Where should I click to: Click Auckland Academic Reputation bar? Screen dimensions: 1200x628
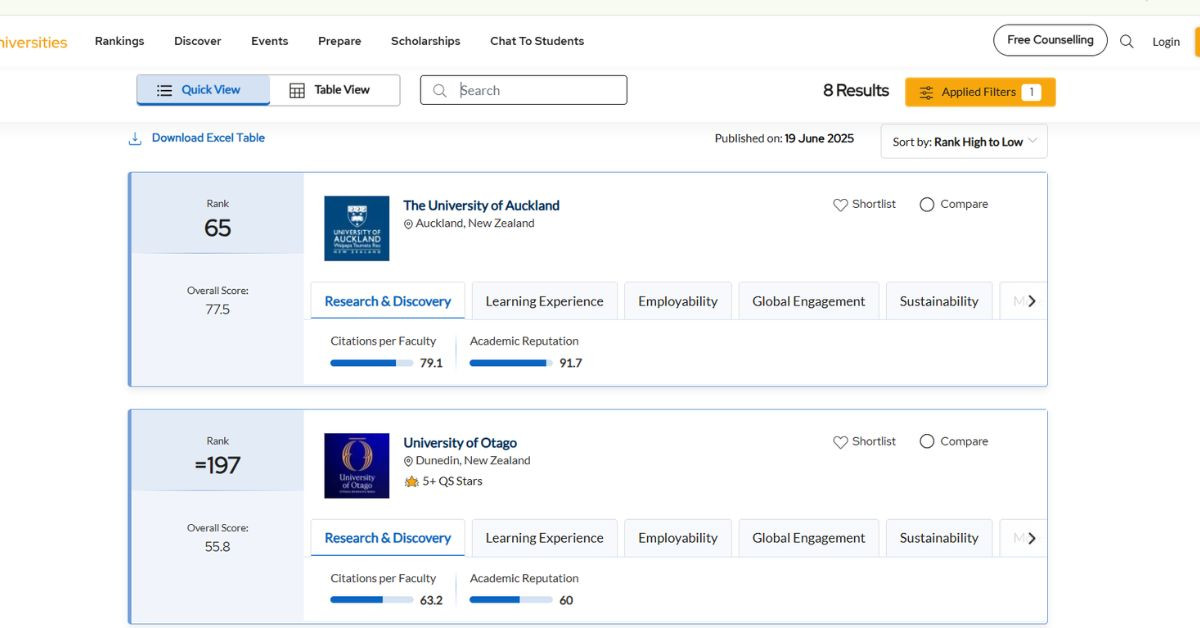pyautogui.click(x=511, y=363)
